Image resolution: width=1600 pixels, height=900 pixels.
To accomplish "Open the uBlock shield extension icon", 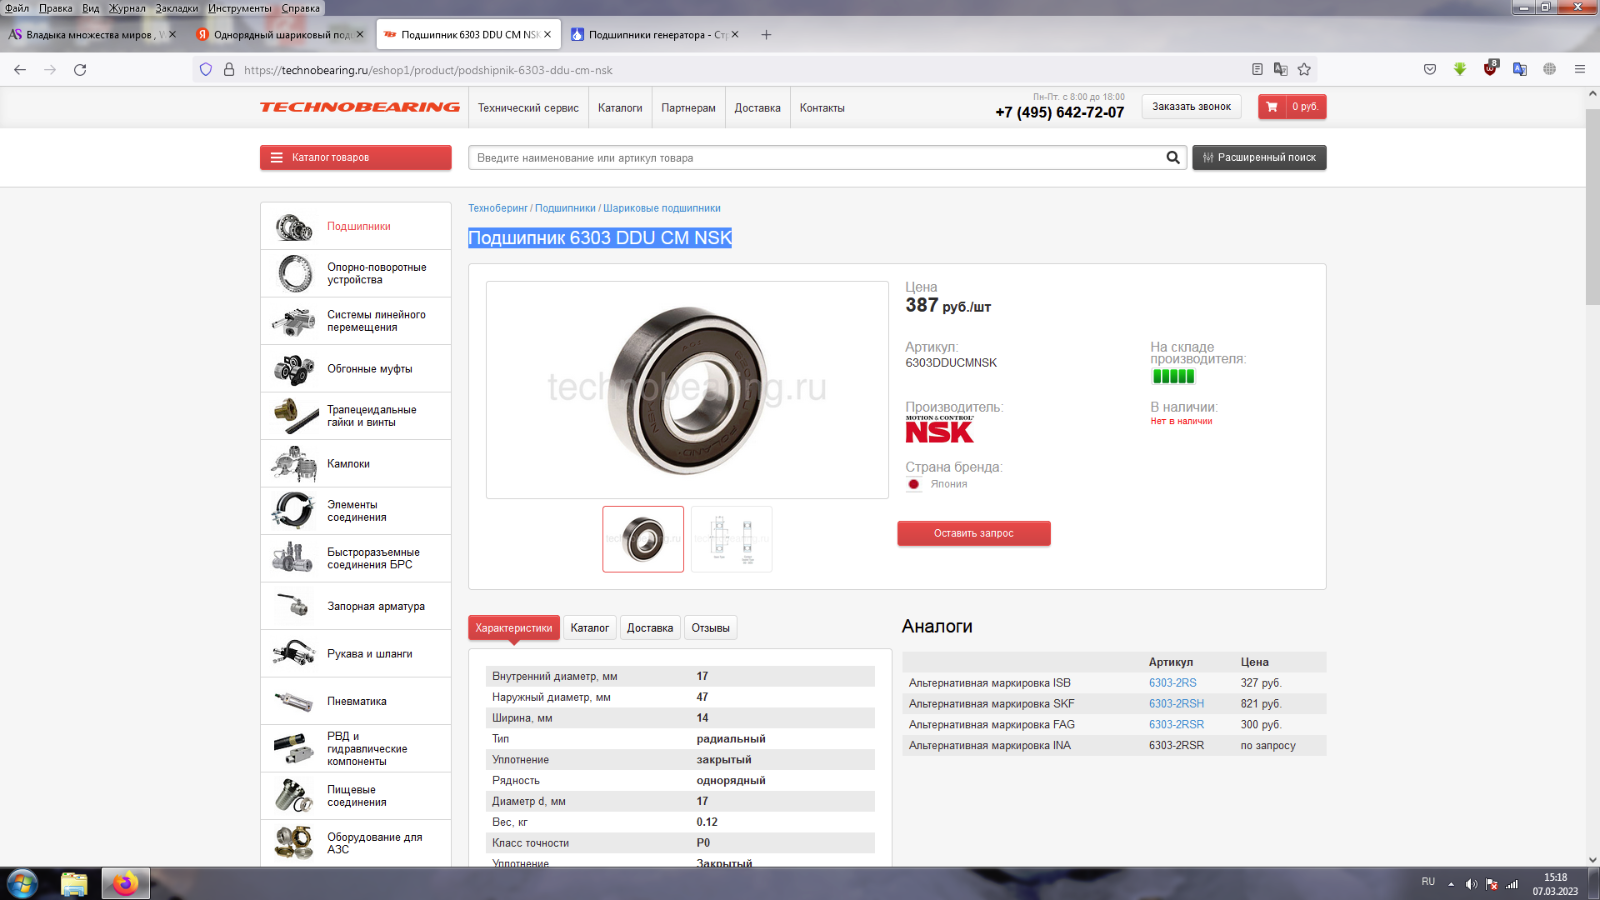I will [x=1490, y=69].
